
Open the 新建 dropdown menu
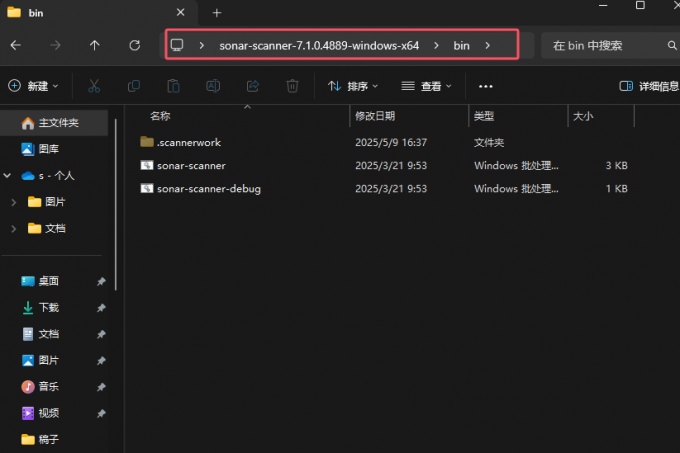pyautogui.click(x=33, y=86)
